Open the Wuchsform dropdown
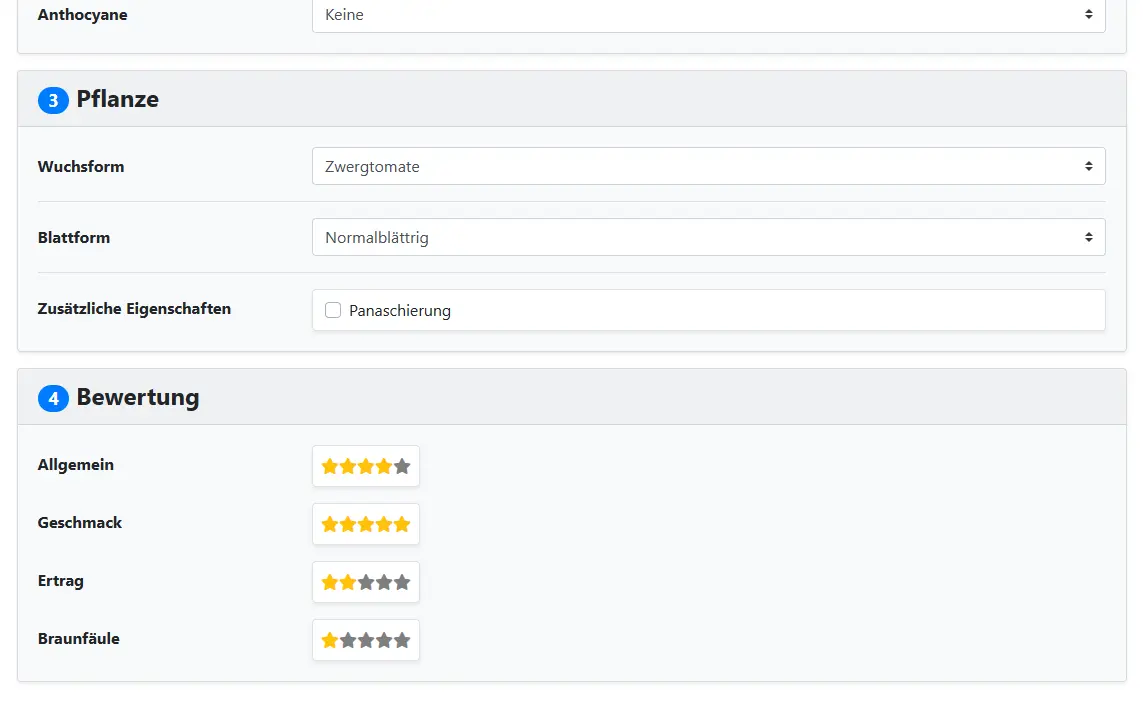This screenshot has width=1143, height=707. click(x=708, y=167)
